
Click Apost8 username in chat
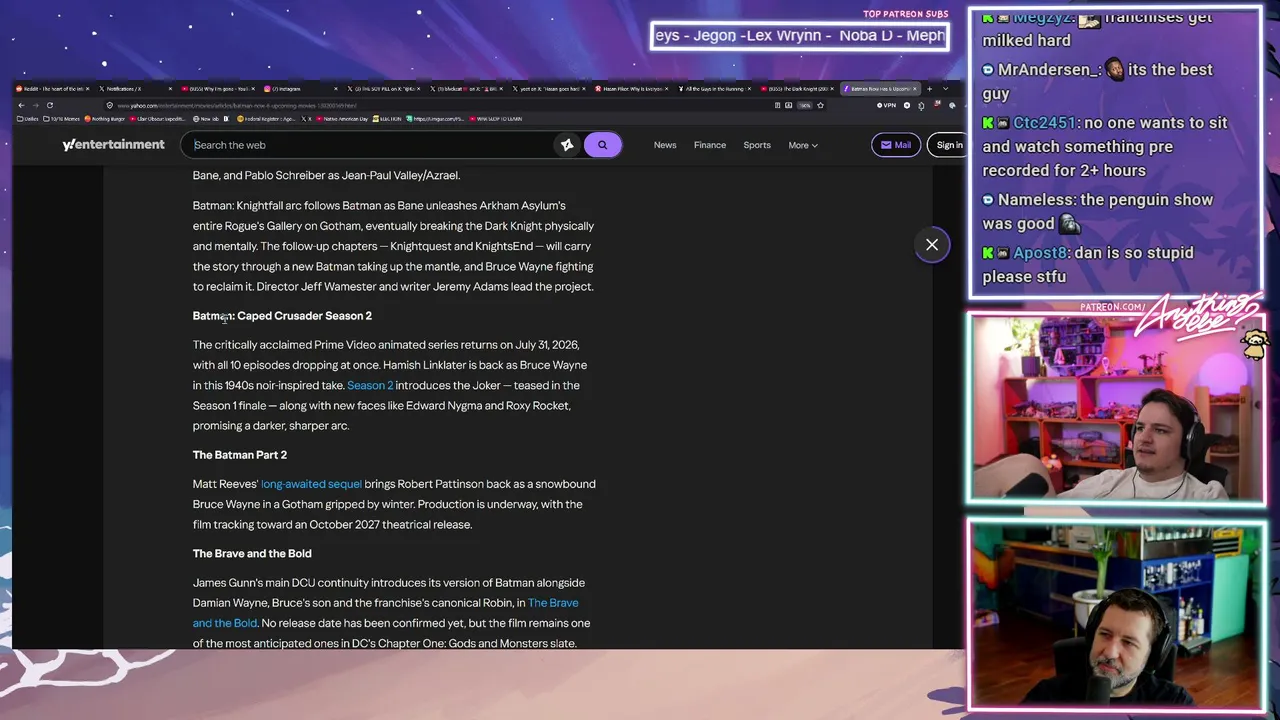click(1040, 253)
